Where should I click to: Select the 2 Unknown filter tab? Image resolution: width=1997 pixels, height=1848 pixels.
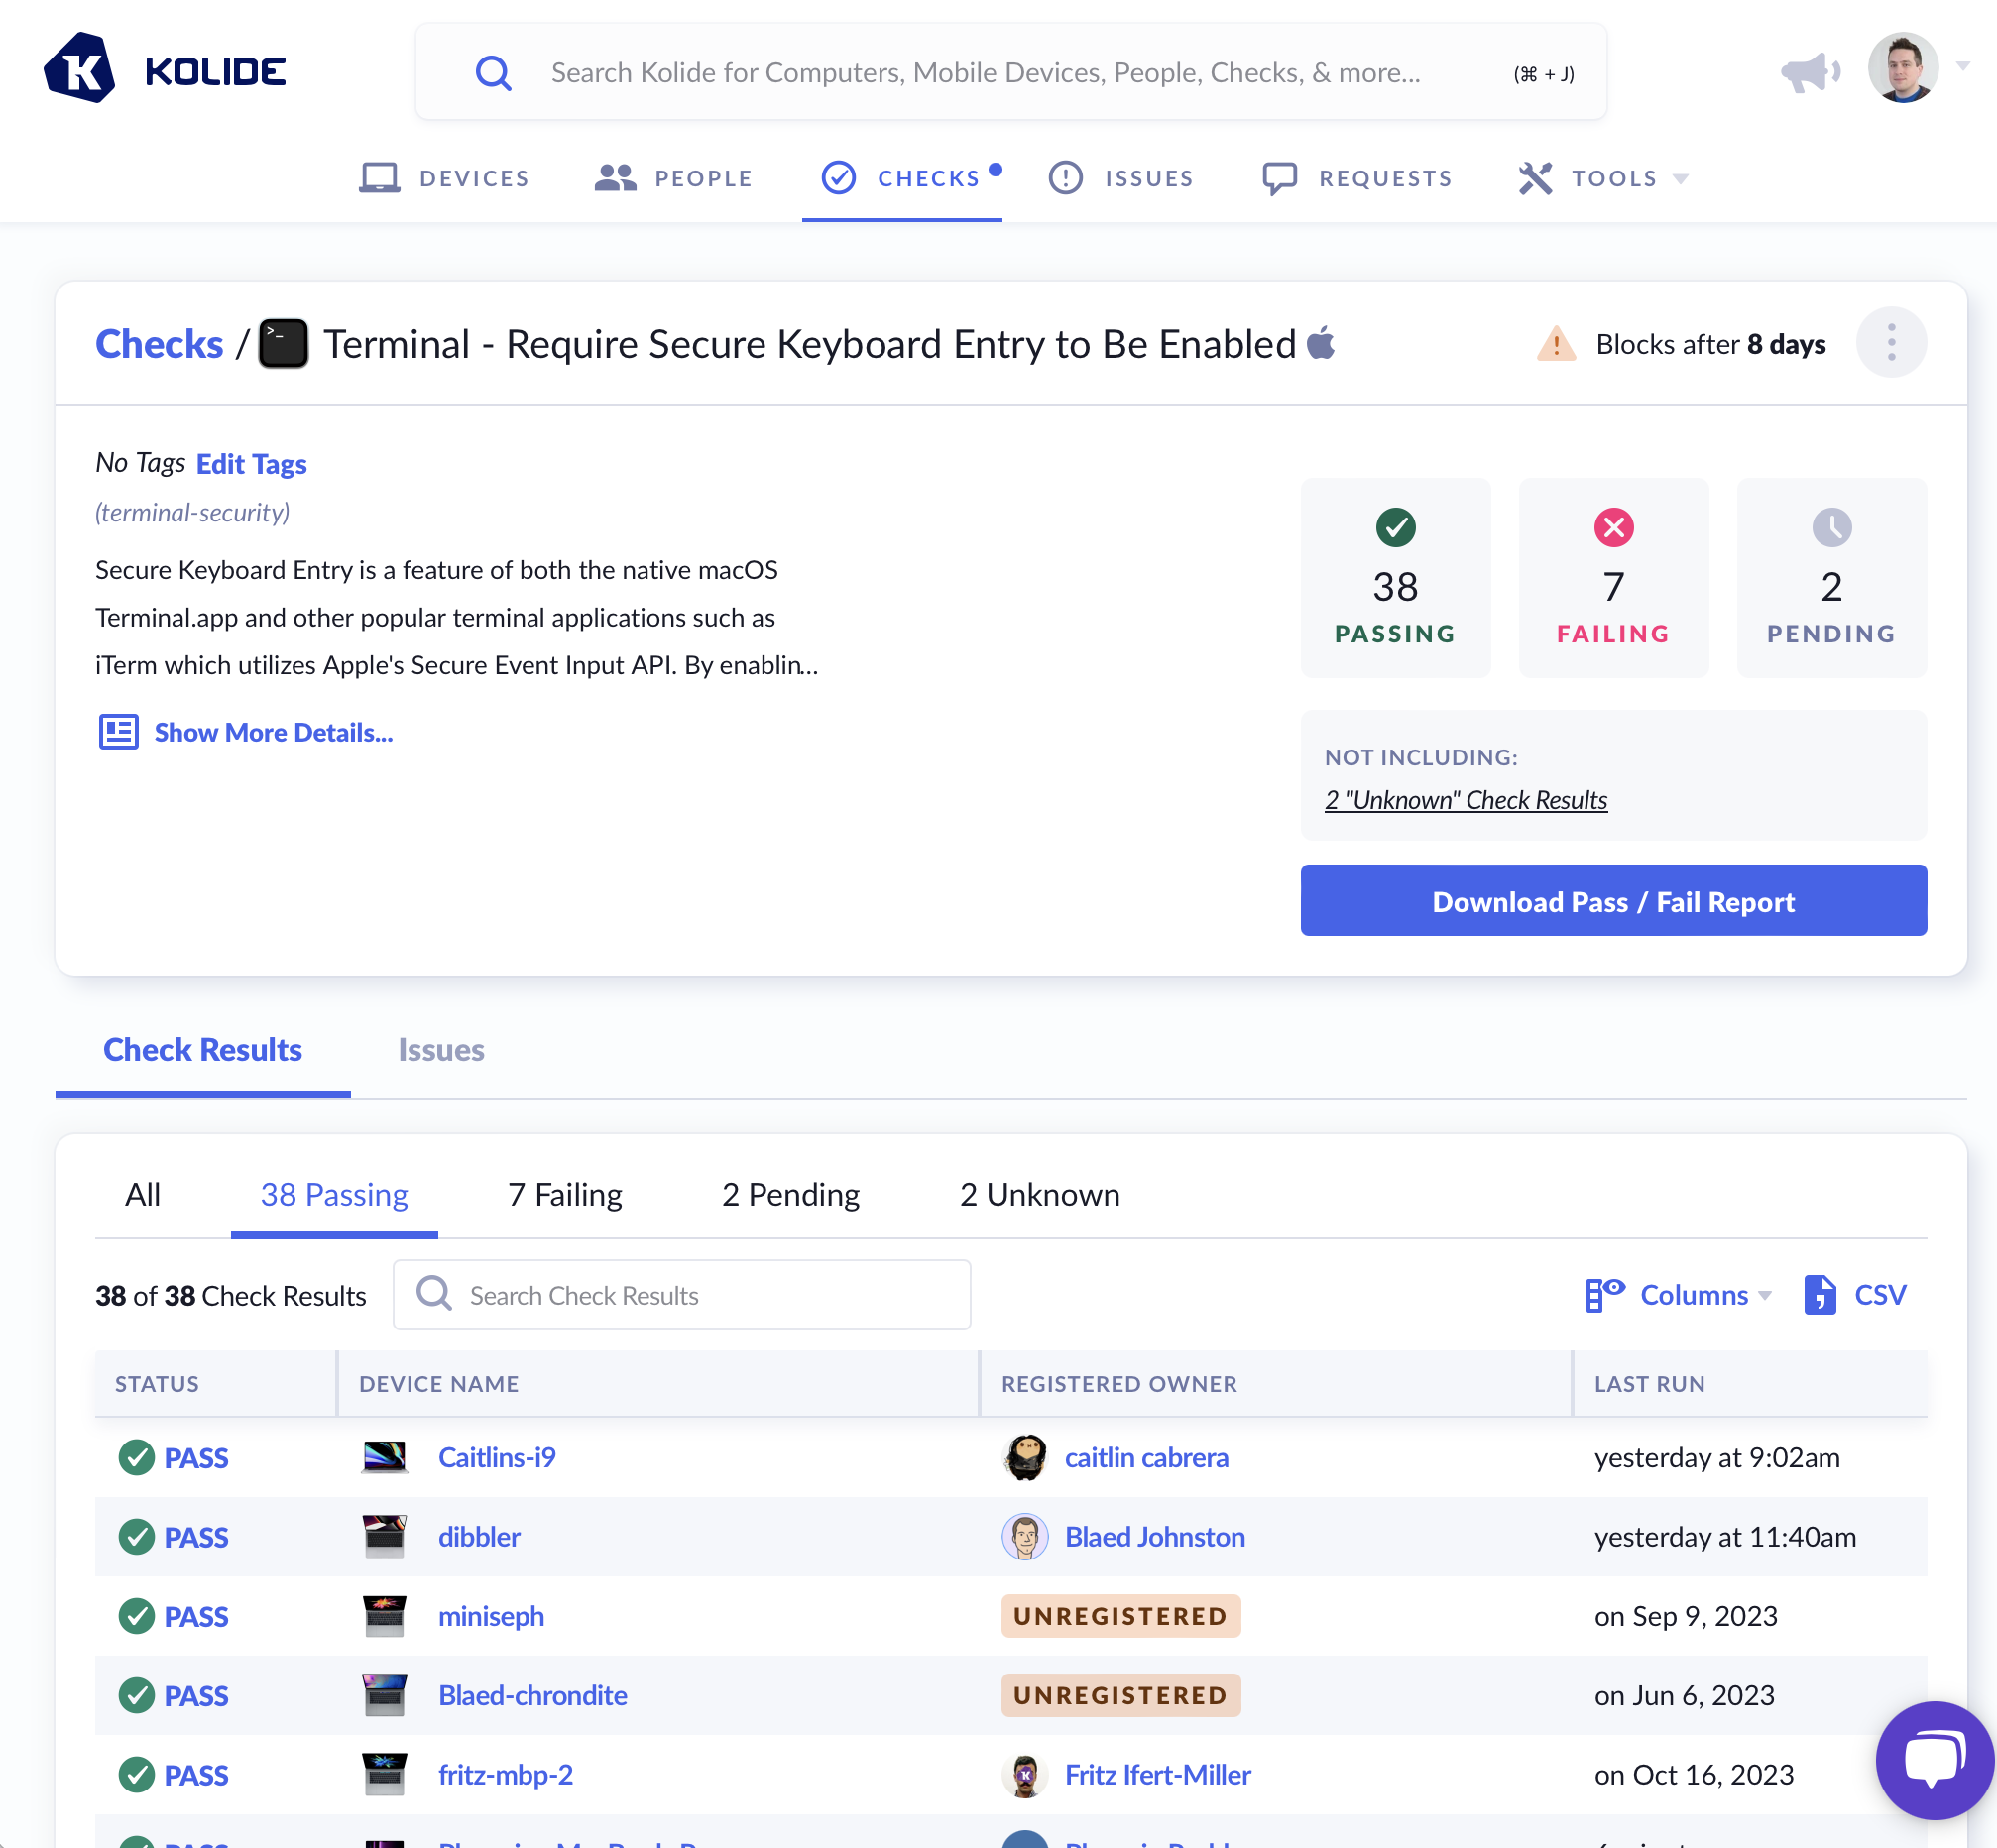(x=1039, y=1195)
